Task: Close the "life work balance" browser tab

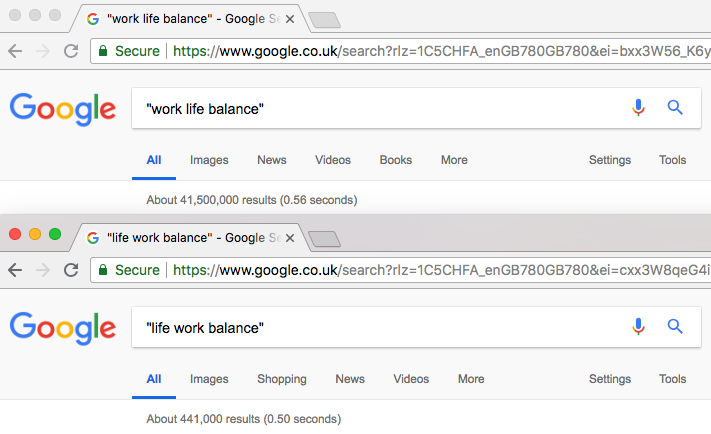Action: tap(290, 238)
